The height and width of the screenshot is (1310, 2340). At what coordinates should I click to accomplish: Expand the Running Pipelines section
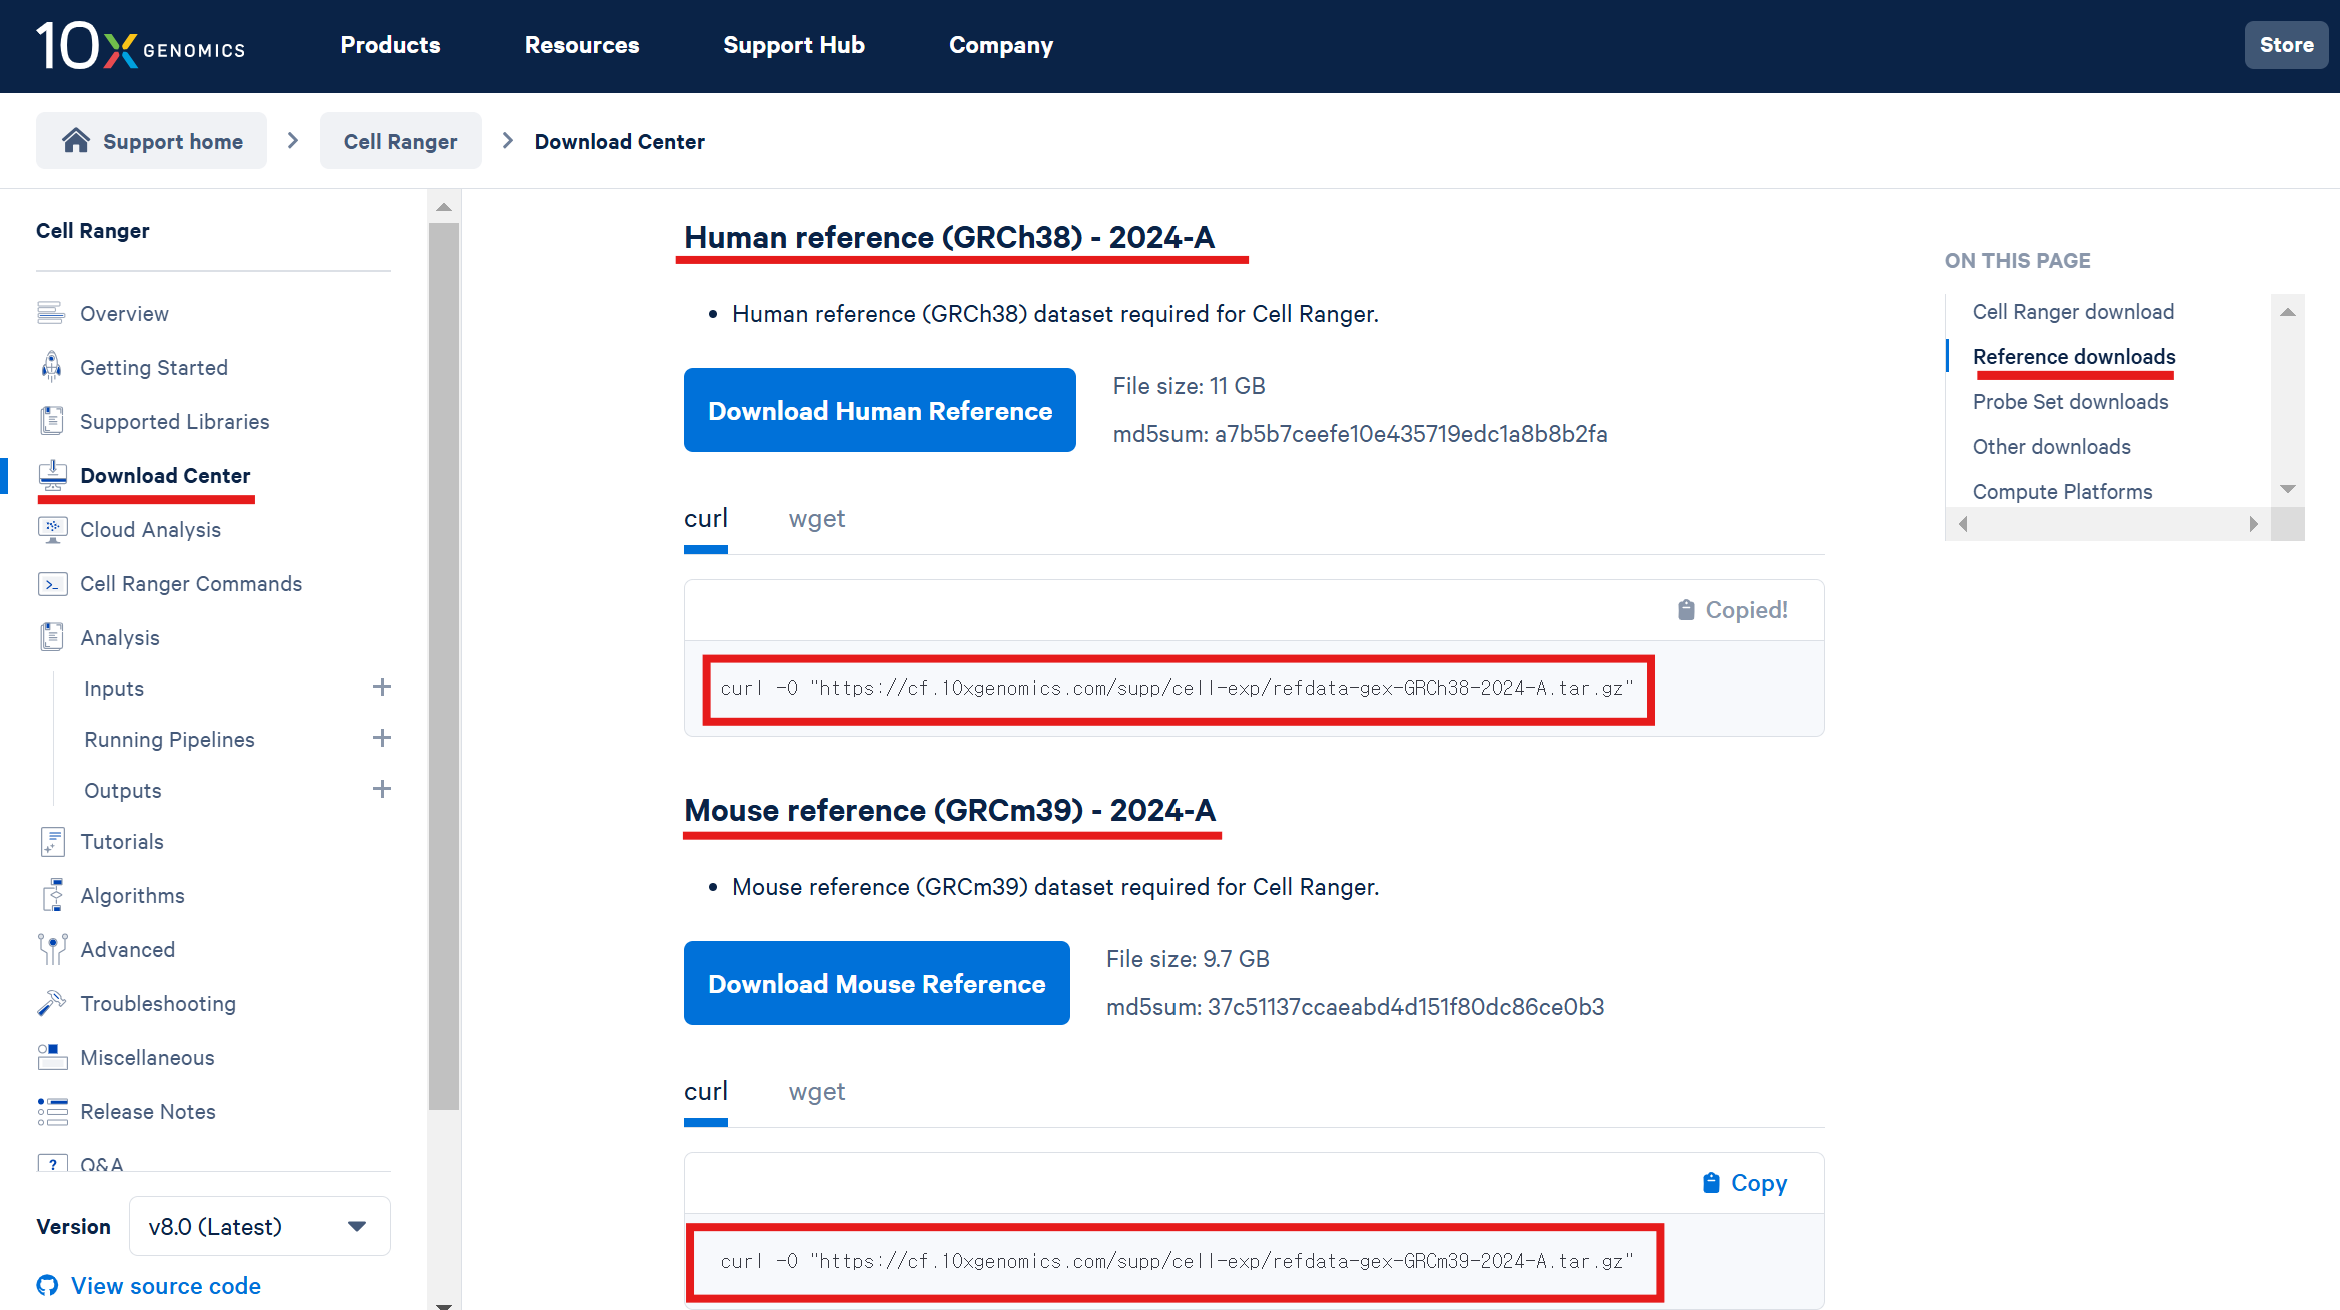(x=381, y=738)
